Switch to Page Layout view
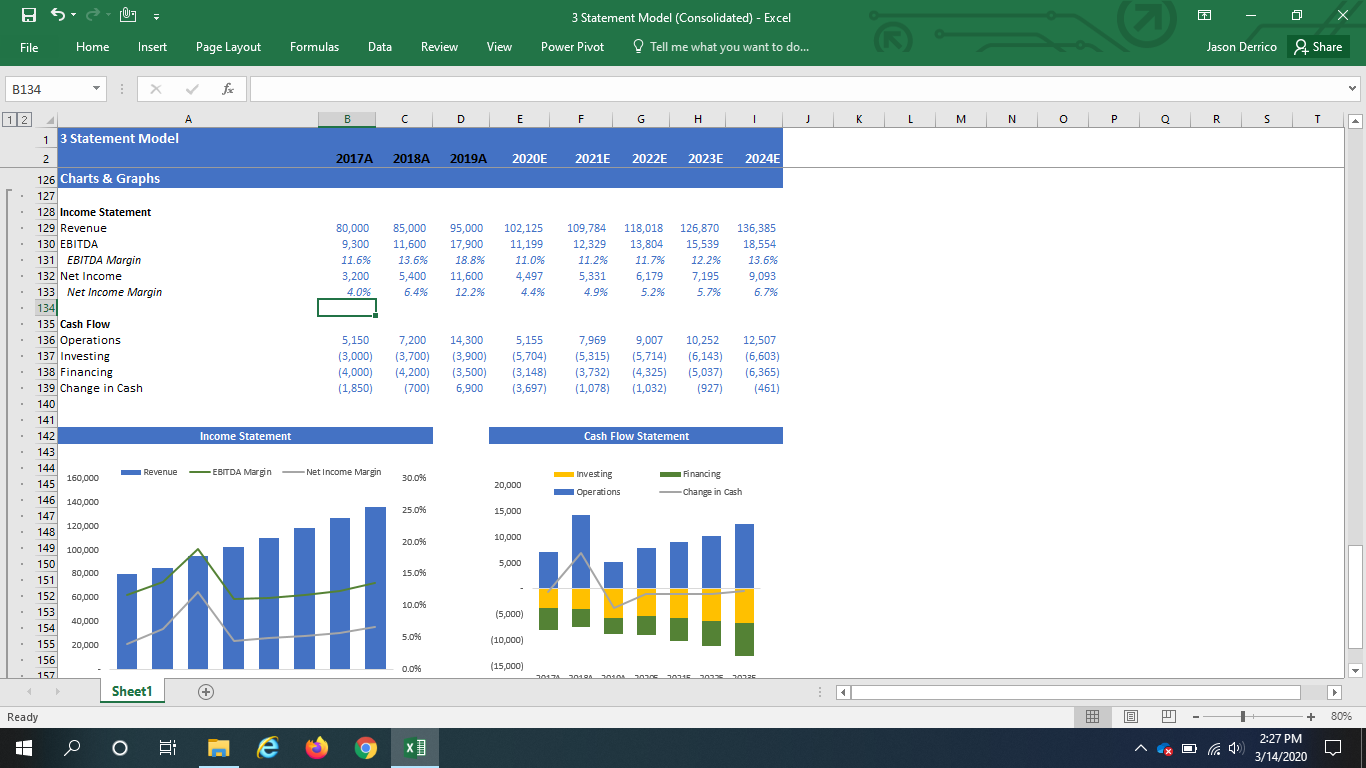The width and height of the screenshot is (1366, 768). 1132,716
